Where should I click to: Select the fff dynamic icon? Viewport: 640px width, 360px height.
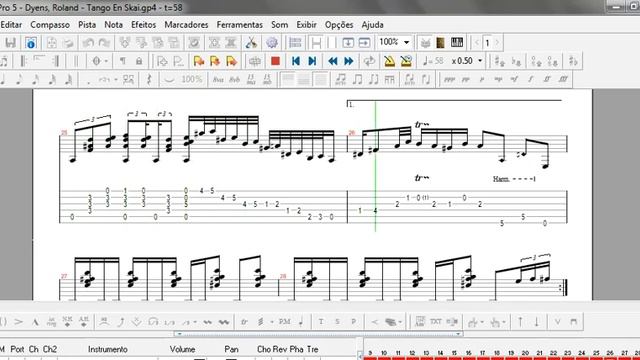click(x=563, y=79)
